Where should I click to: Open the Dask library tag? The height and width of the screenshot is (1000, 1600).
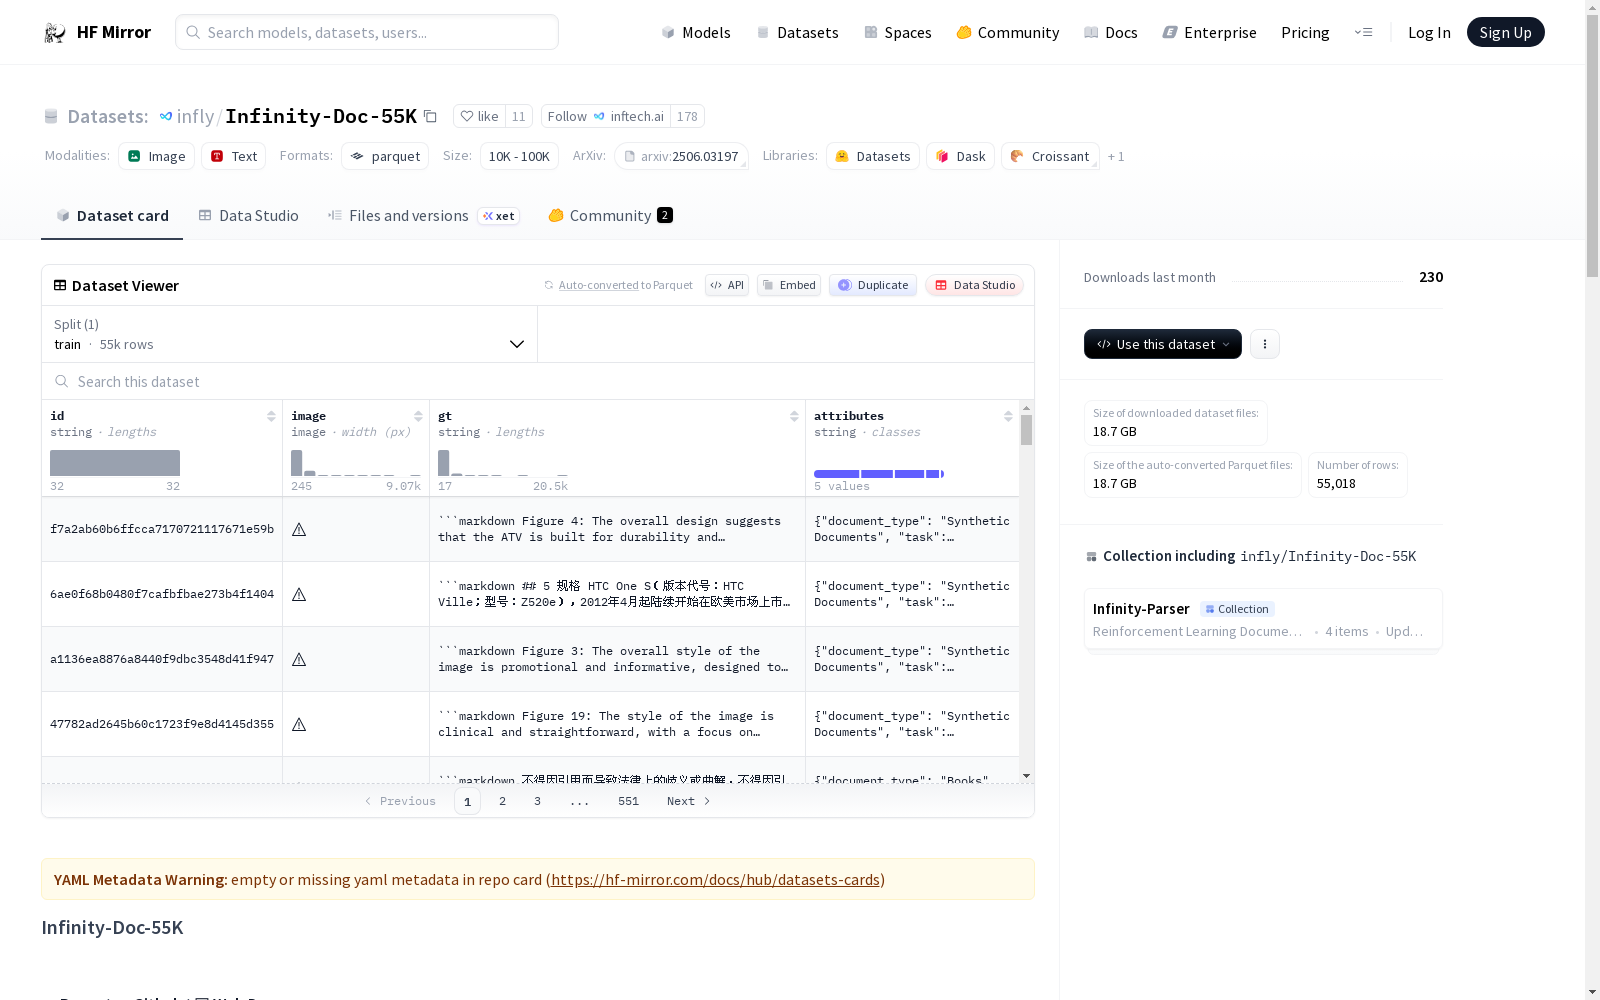coord(960,156)
